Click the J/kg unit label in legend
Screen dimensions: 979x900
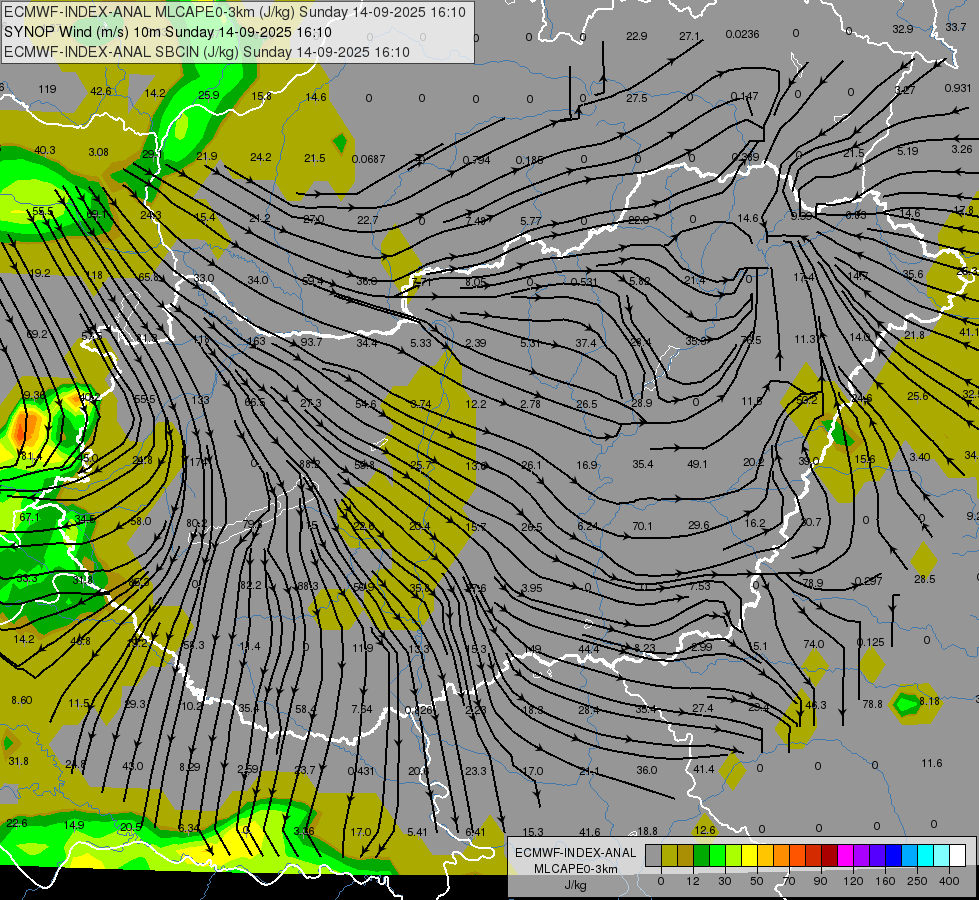click(x=576, y=885)
